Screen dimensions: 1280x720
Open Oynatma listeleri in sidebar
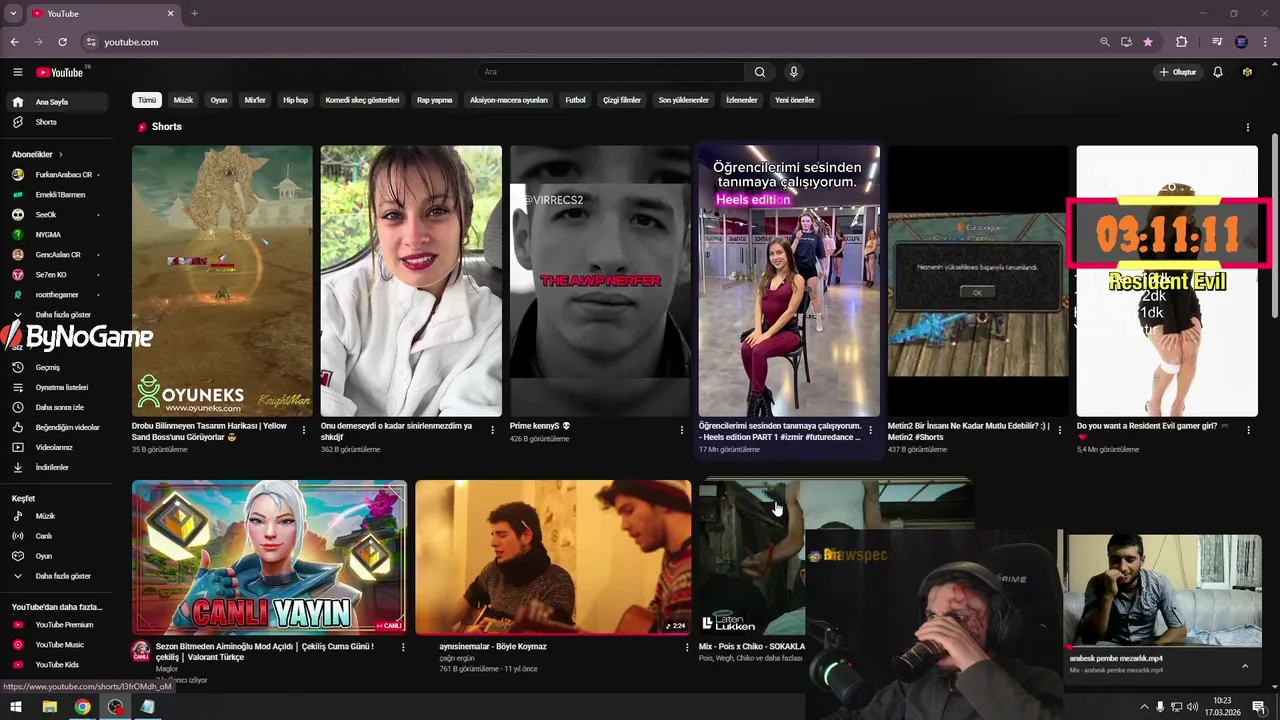click(60, 387)
